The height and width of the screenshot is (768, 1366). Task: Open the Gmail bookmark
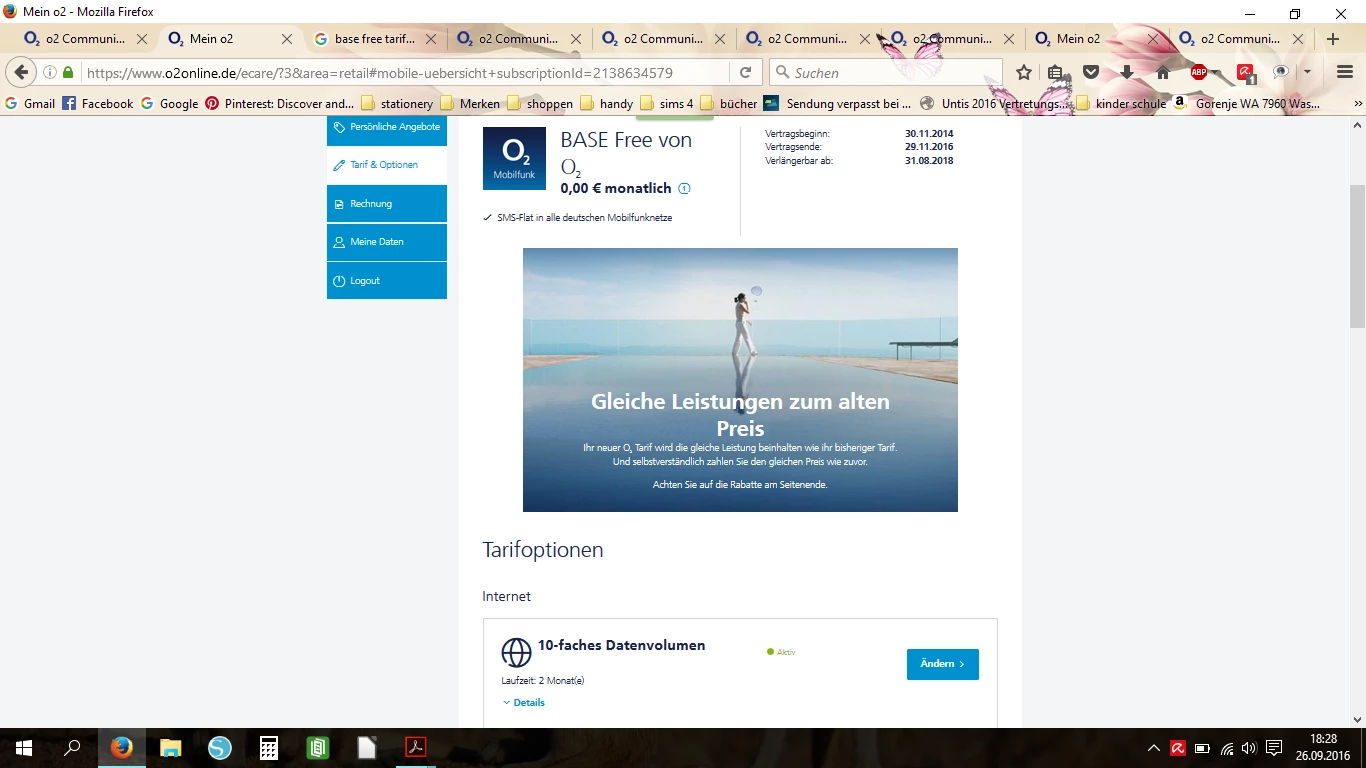(x=30, y=103)
